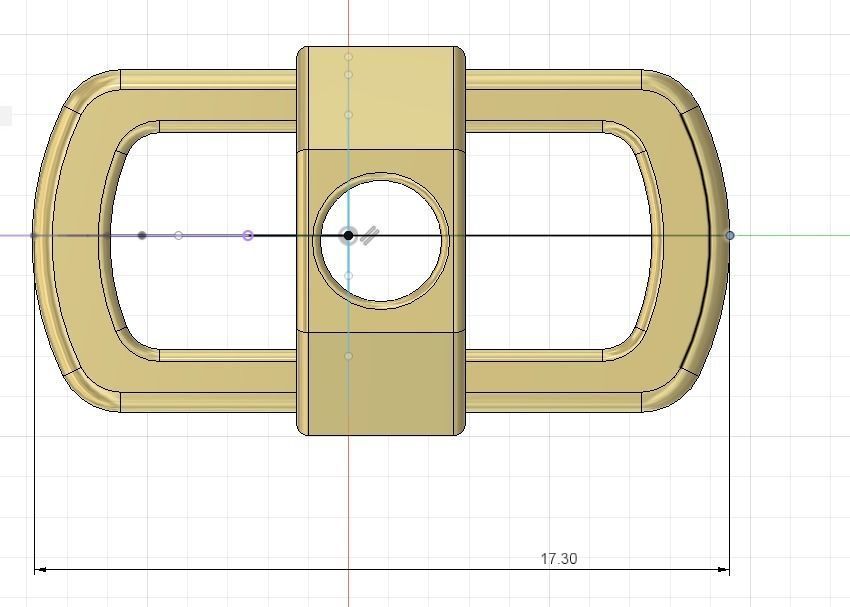The height and width of the screenshot is (607, 850).
Task: Click the sketch point inside the circular hole
Action: click(349, 276)
